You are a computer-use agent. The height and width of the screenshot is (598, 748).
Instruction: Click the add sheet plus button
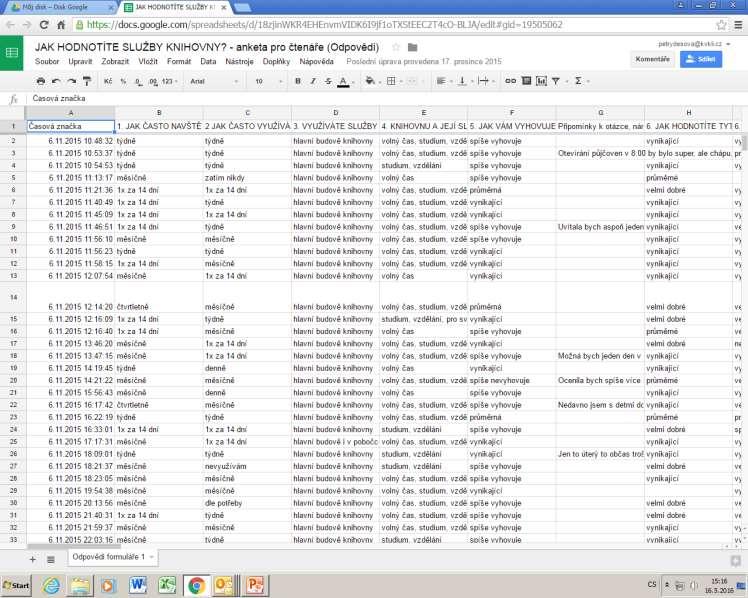click(x=32, y=559)
